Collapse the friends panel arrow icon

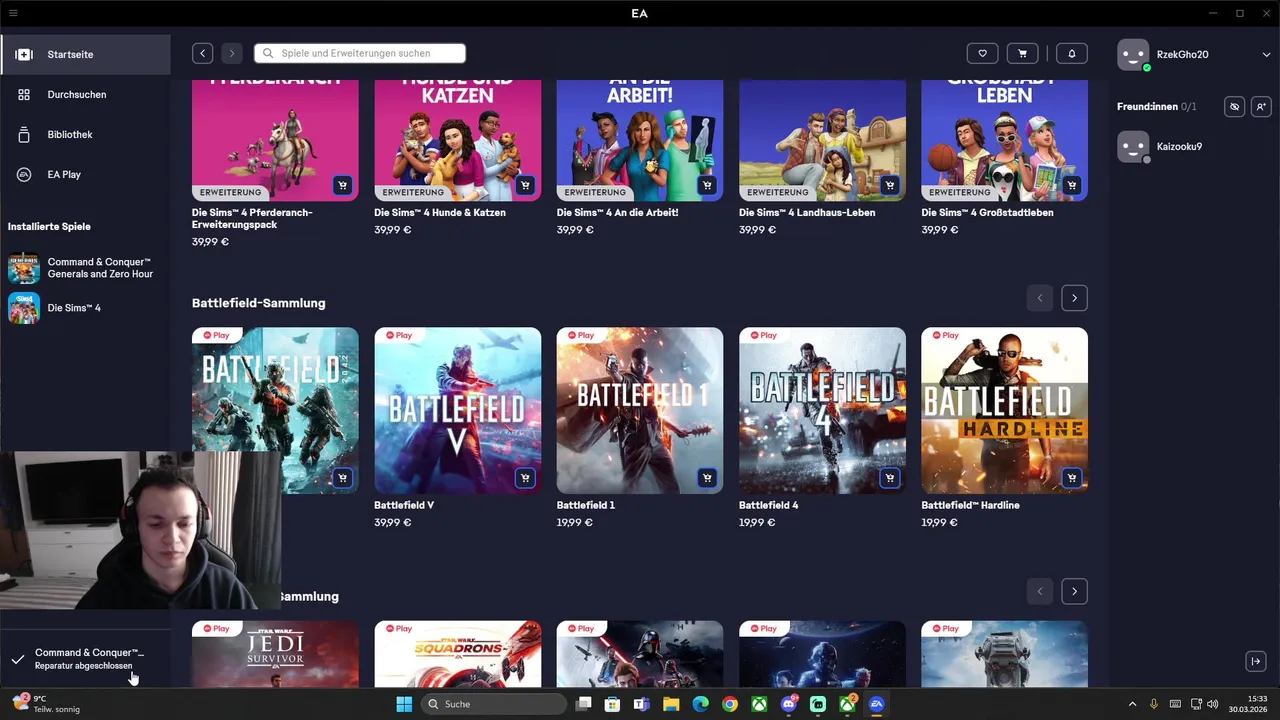[x=1256, y=661]
